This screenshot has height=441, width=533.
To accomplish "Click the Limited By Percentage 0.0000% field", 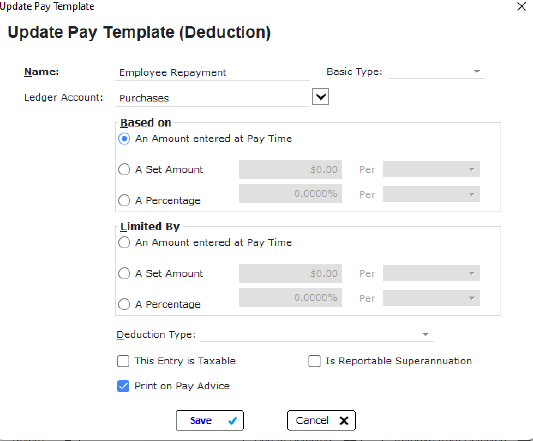I will (290, 298).
